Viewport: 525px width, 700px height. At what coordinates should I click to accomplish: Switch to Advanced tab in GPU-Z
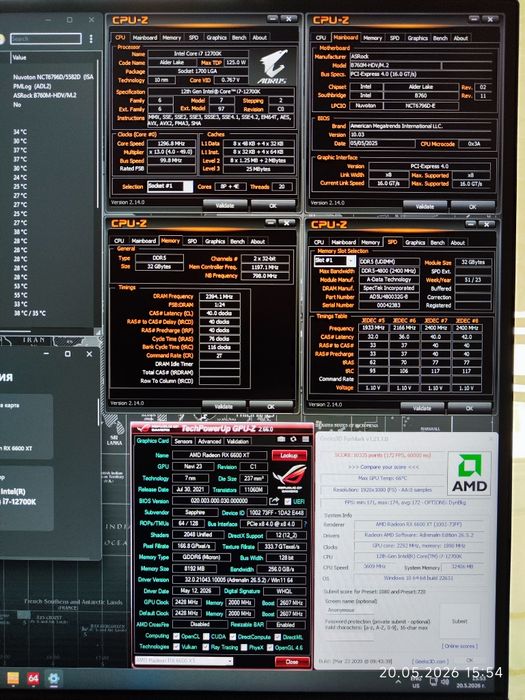point(209,441)
